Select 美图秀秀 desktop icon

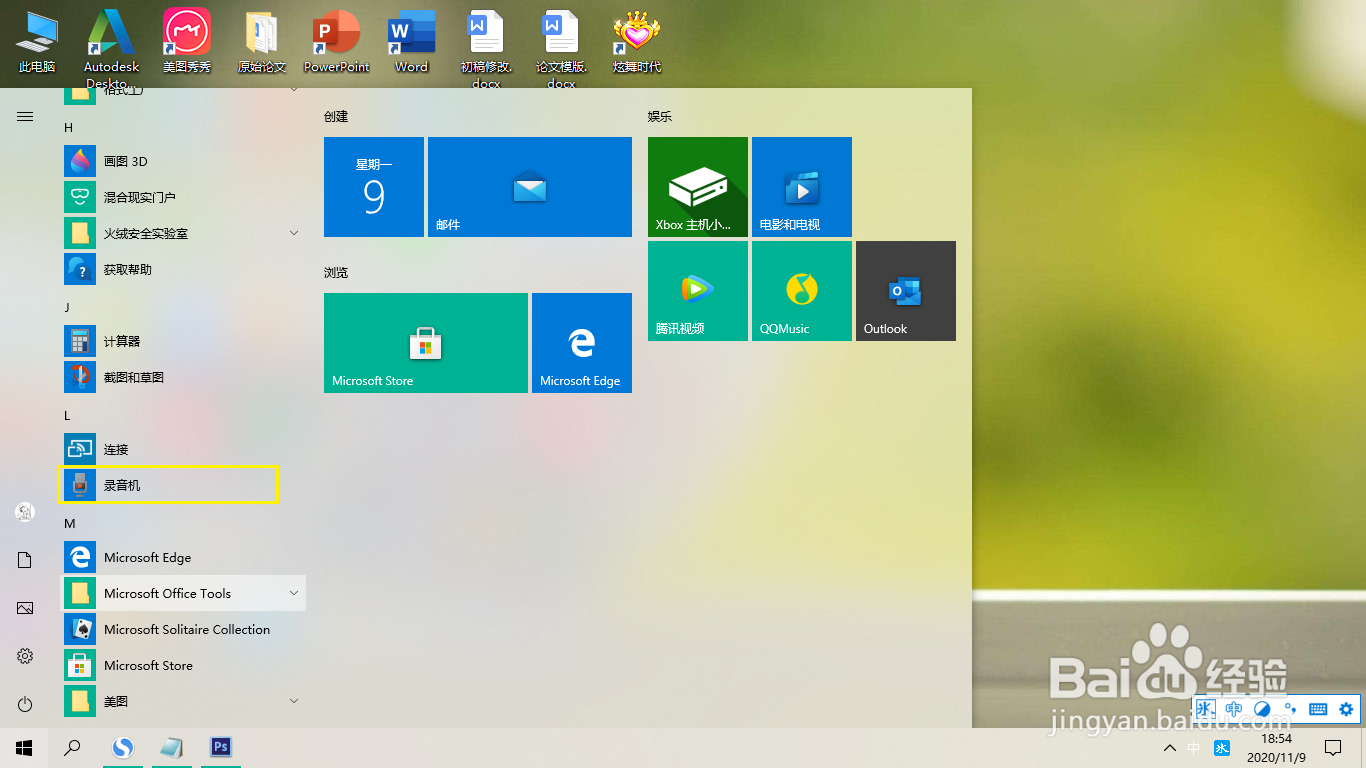click(187, 42)
